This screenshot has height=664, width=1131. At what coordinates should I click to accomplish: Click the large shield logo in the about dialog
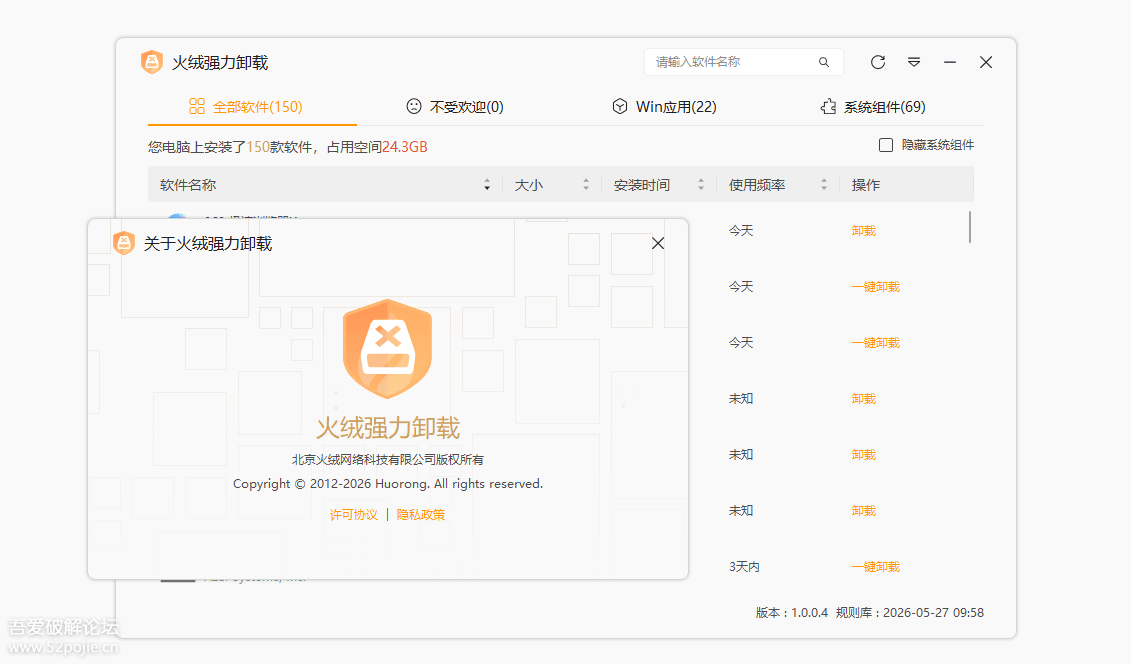[x=388, y=349]
